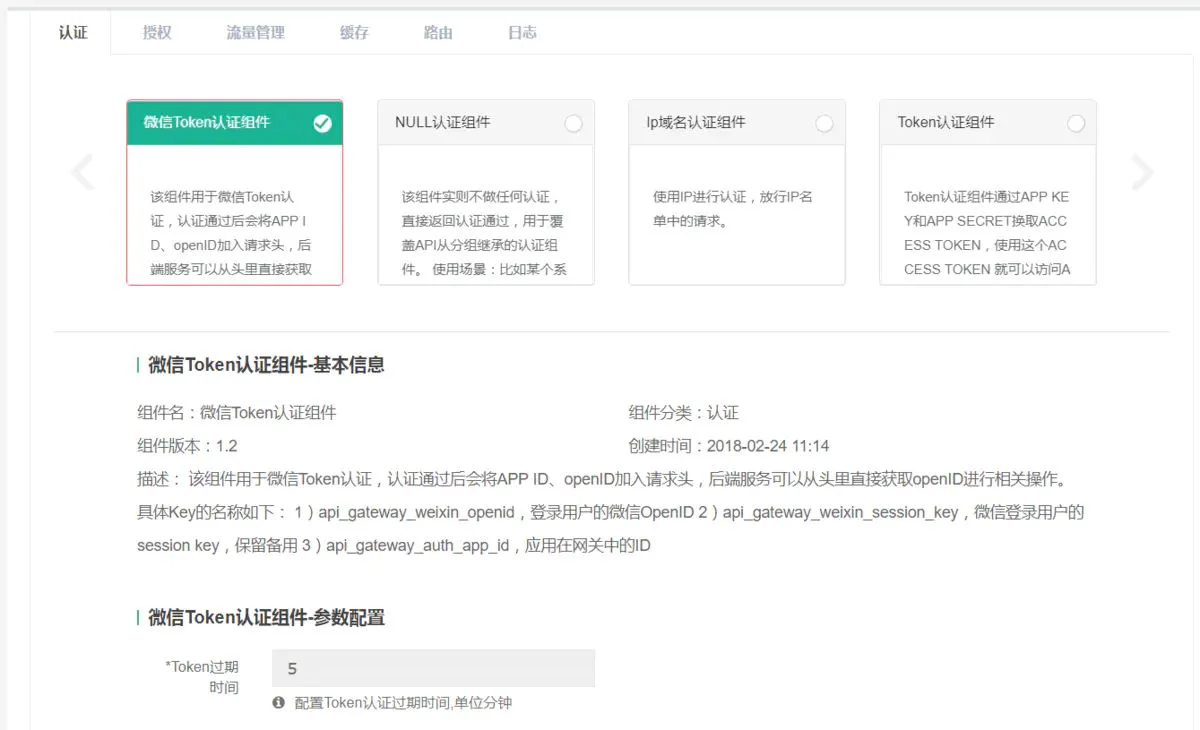
Task: Click the api_gateway_auth_app_id key text
Action: 419,545
